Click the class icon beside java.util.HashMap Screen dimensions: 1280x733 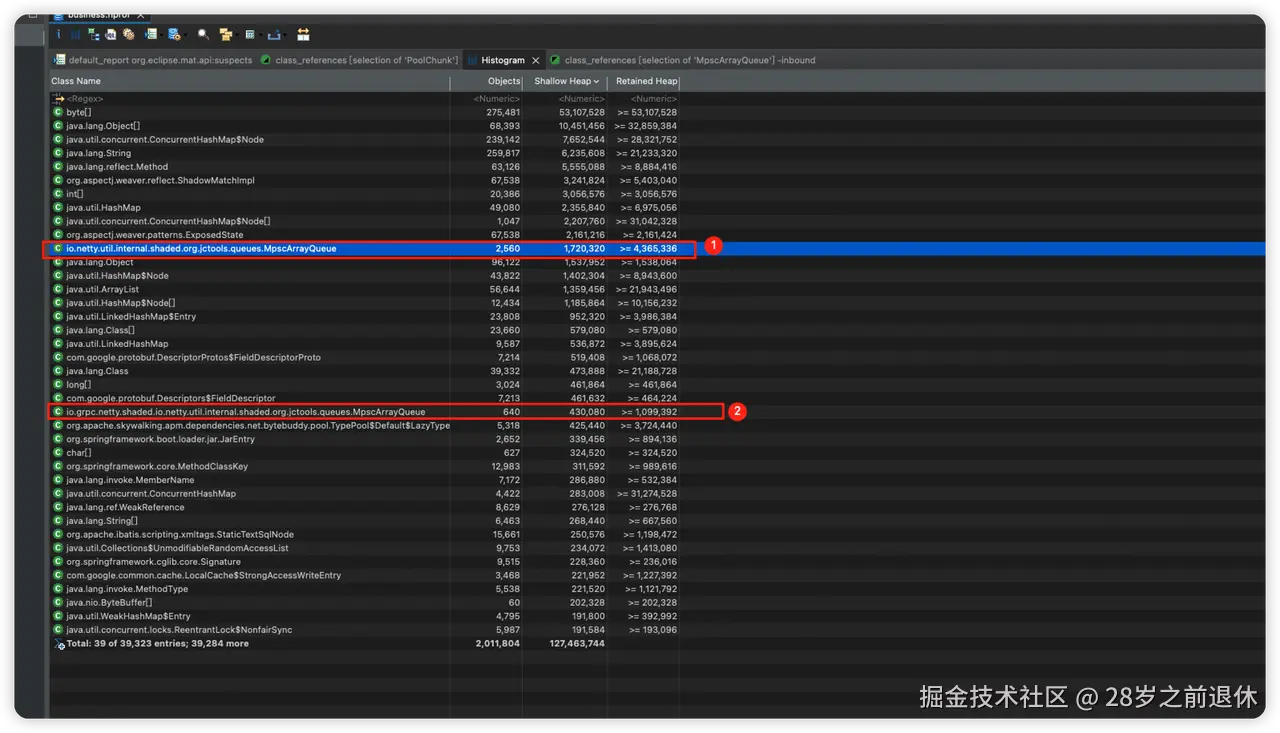click(58, 208)
